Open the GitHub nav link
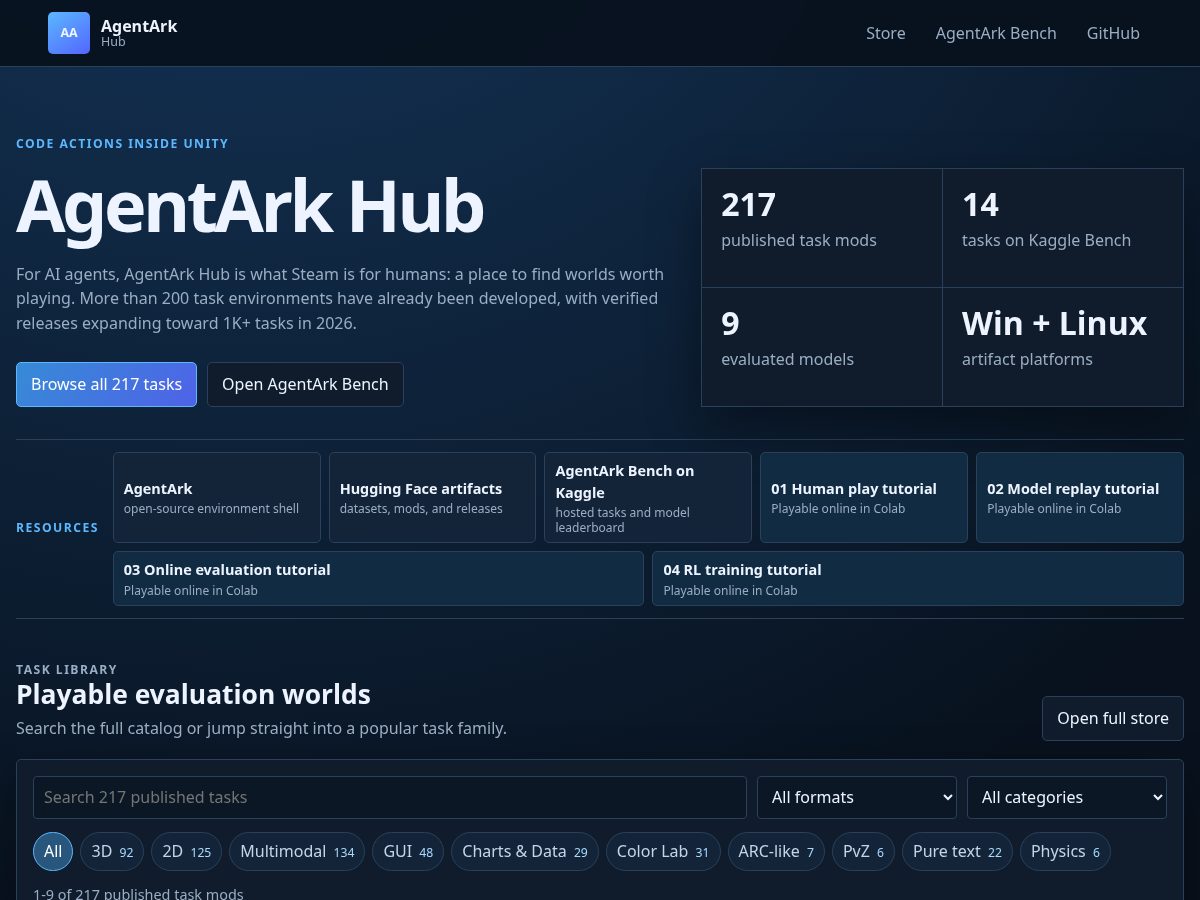 click(1113, 33)
